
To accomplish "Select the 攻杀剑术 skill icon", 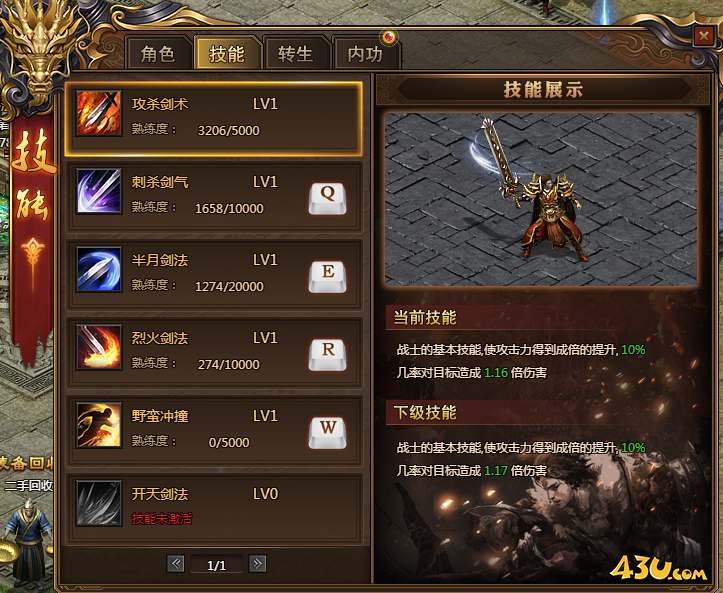I will pyautogui.click(x=99, y=113).
